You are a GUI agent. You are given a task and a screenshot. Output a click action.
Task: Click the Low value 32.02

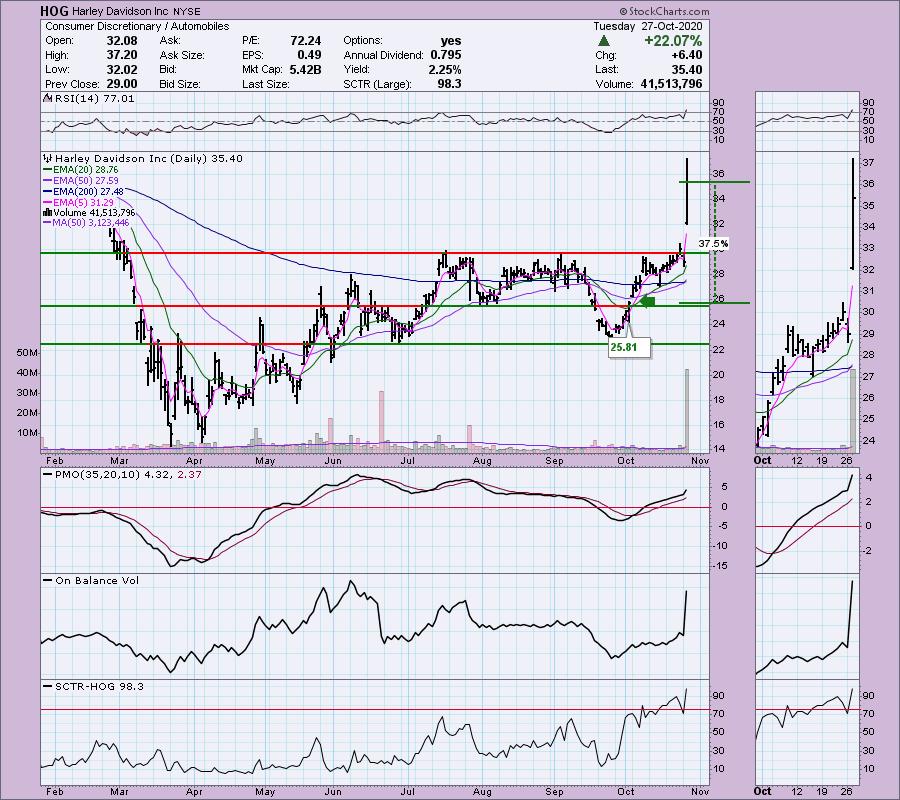[122, 69]
